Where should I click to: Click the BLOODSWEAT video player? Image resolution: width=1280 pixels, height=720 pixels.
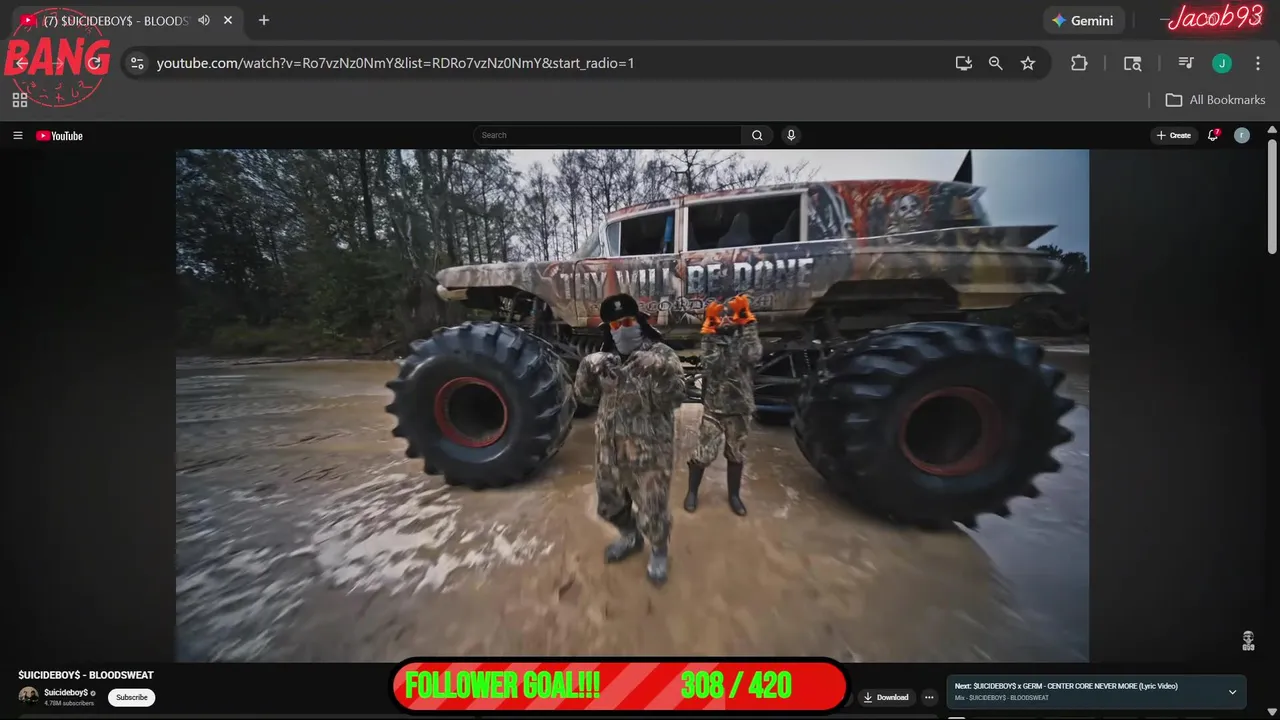point(632,405)
